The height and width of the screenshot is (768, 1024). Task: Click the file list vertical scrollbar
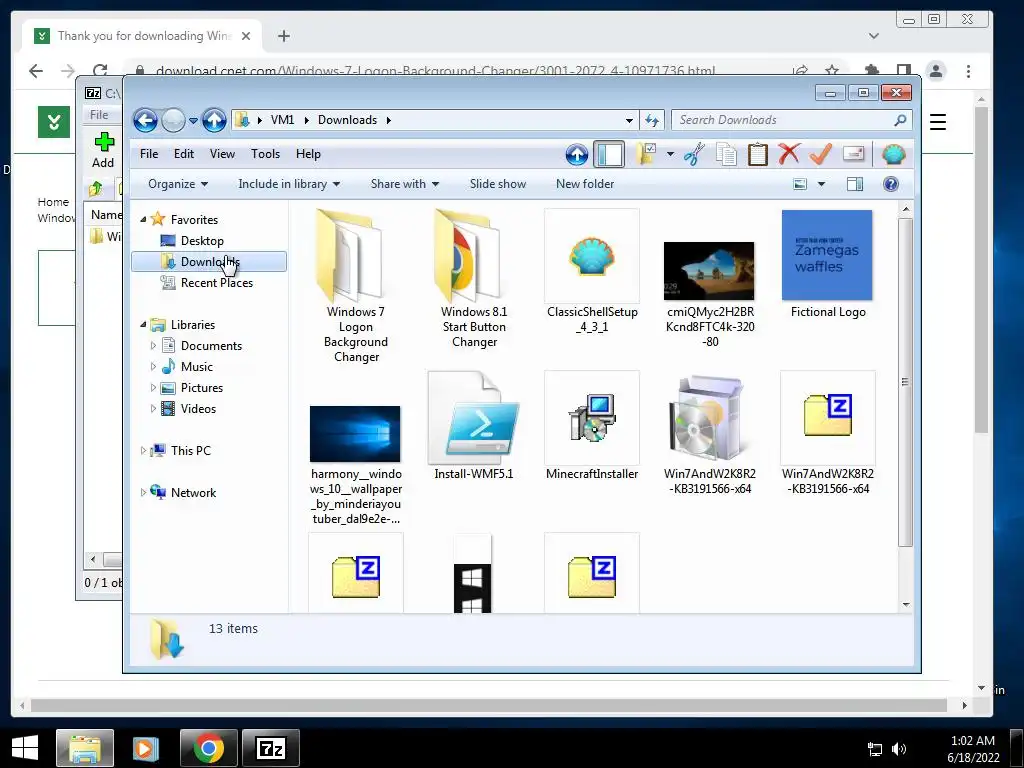905,382
